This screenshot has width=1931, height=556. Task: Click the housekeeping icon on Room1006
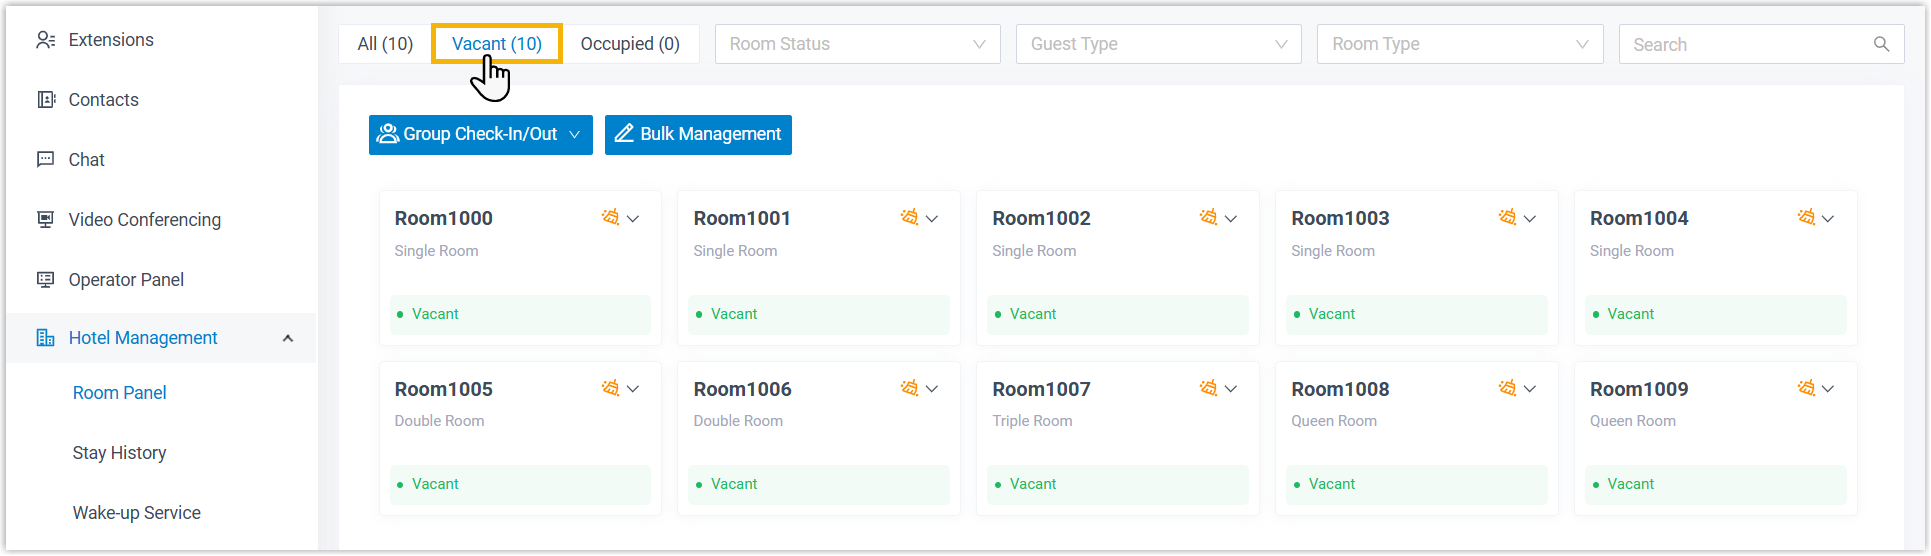point(909,388)
